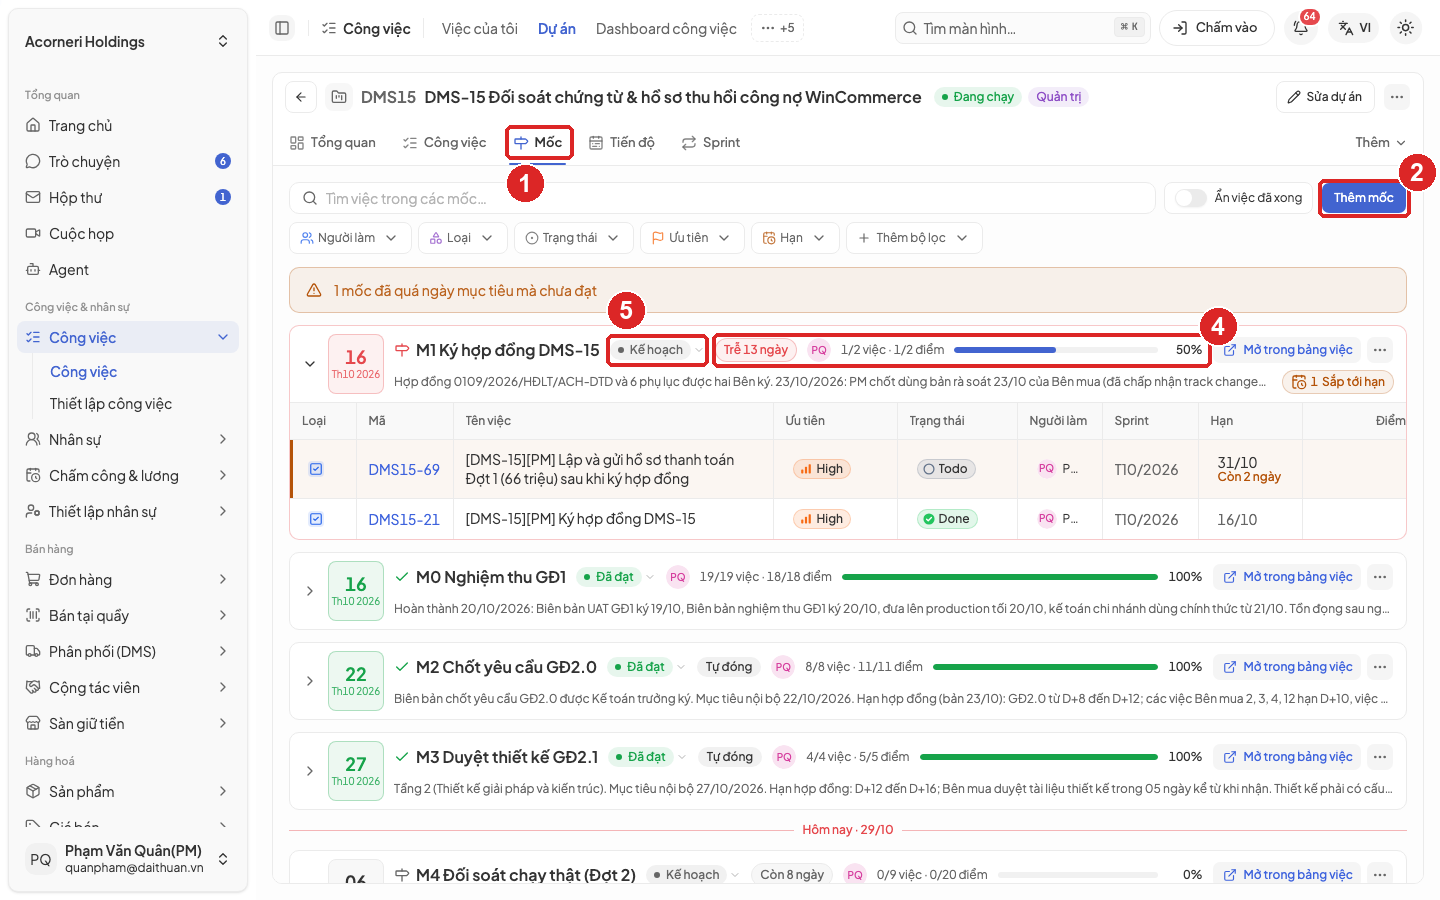Open Acorneri Holdings workspace switcher
Screen dimensions: 1440x900
(x=128, y=42)
